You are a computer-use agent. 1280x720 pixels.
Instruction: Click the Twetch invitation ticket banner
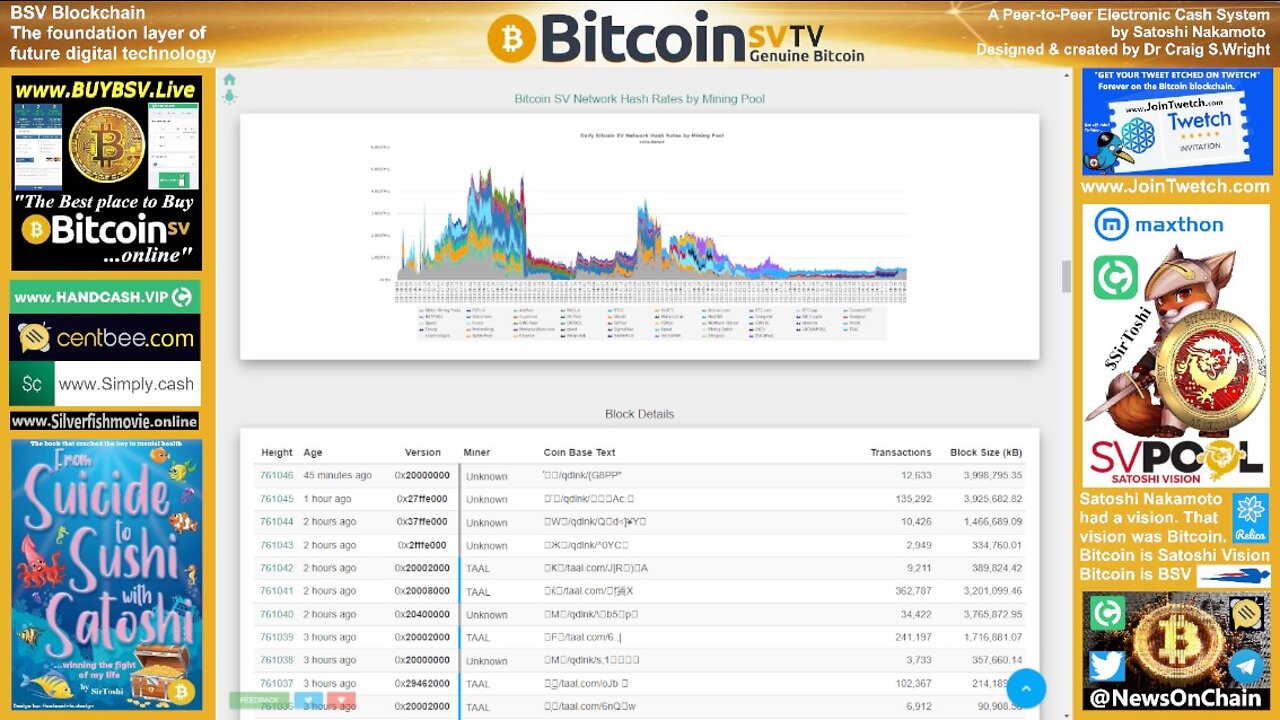click(x=1176, y=121)
